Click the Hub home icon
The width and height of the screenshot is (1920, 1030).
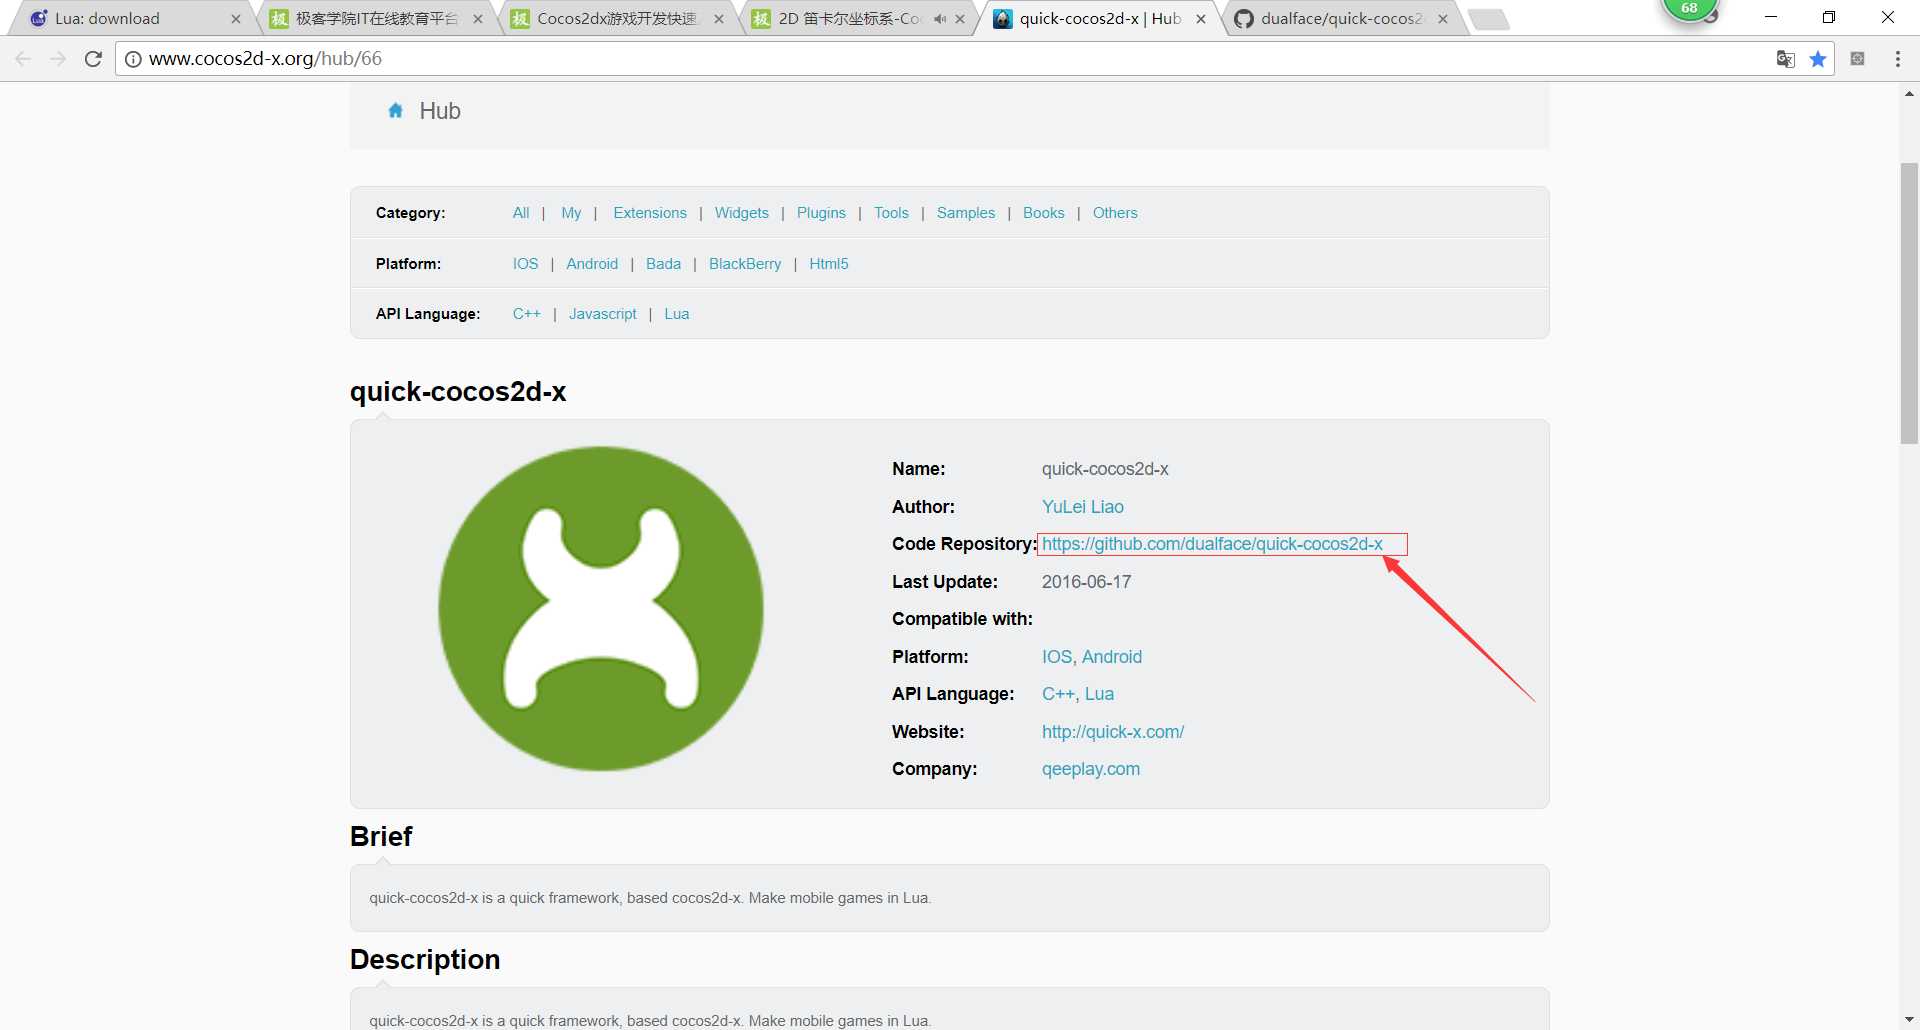395,111
